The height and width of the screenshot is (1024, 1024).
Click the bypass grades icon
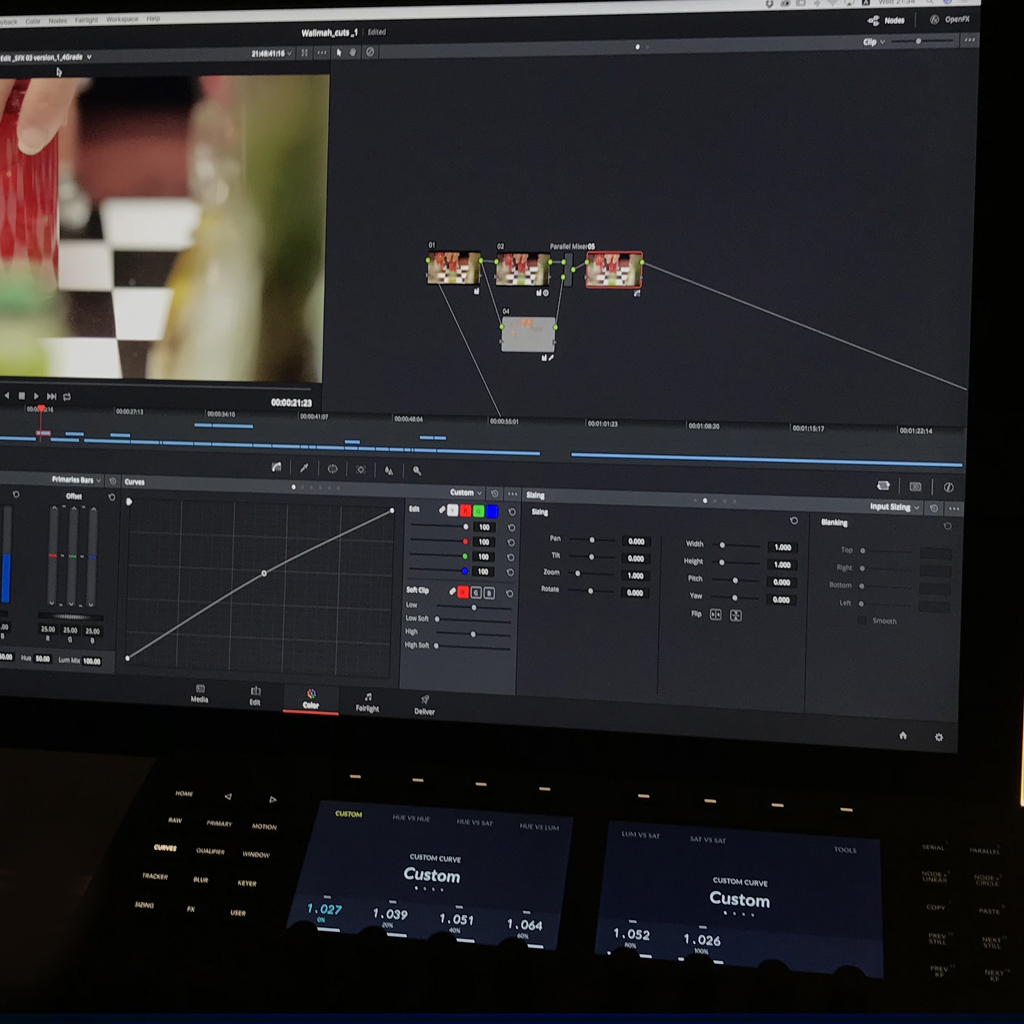tap(370, 52)
